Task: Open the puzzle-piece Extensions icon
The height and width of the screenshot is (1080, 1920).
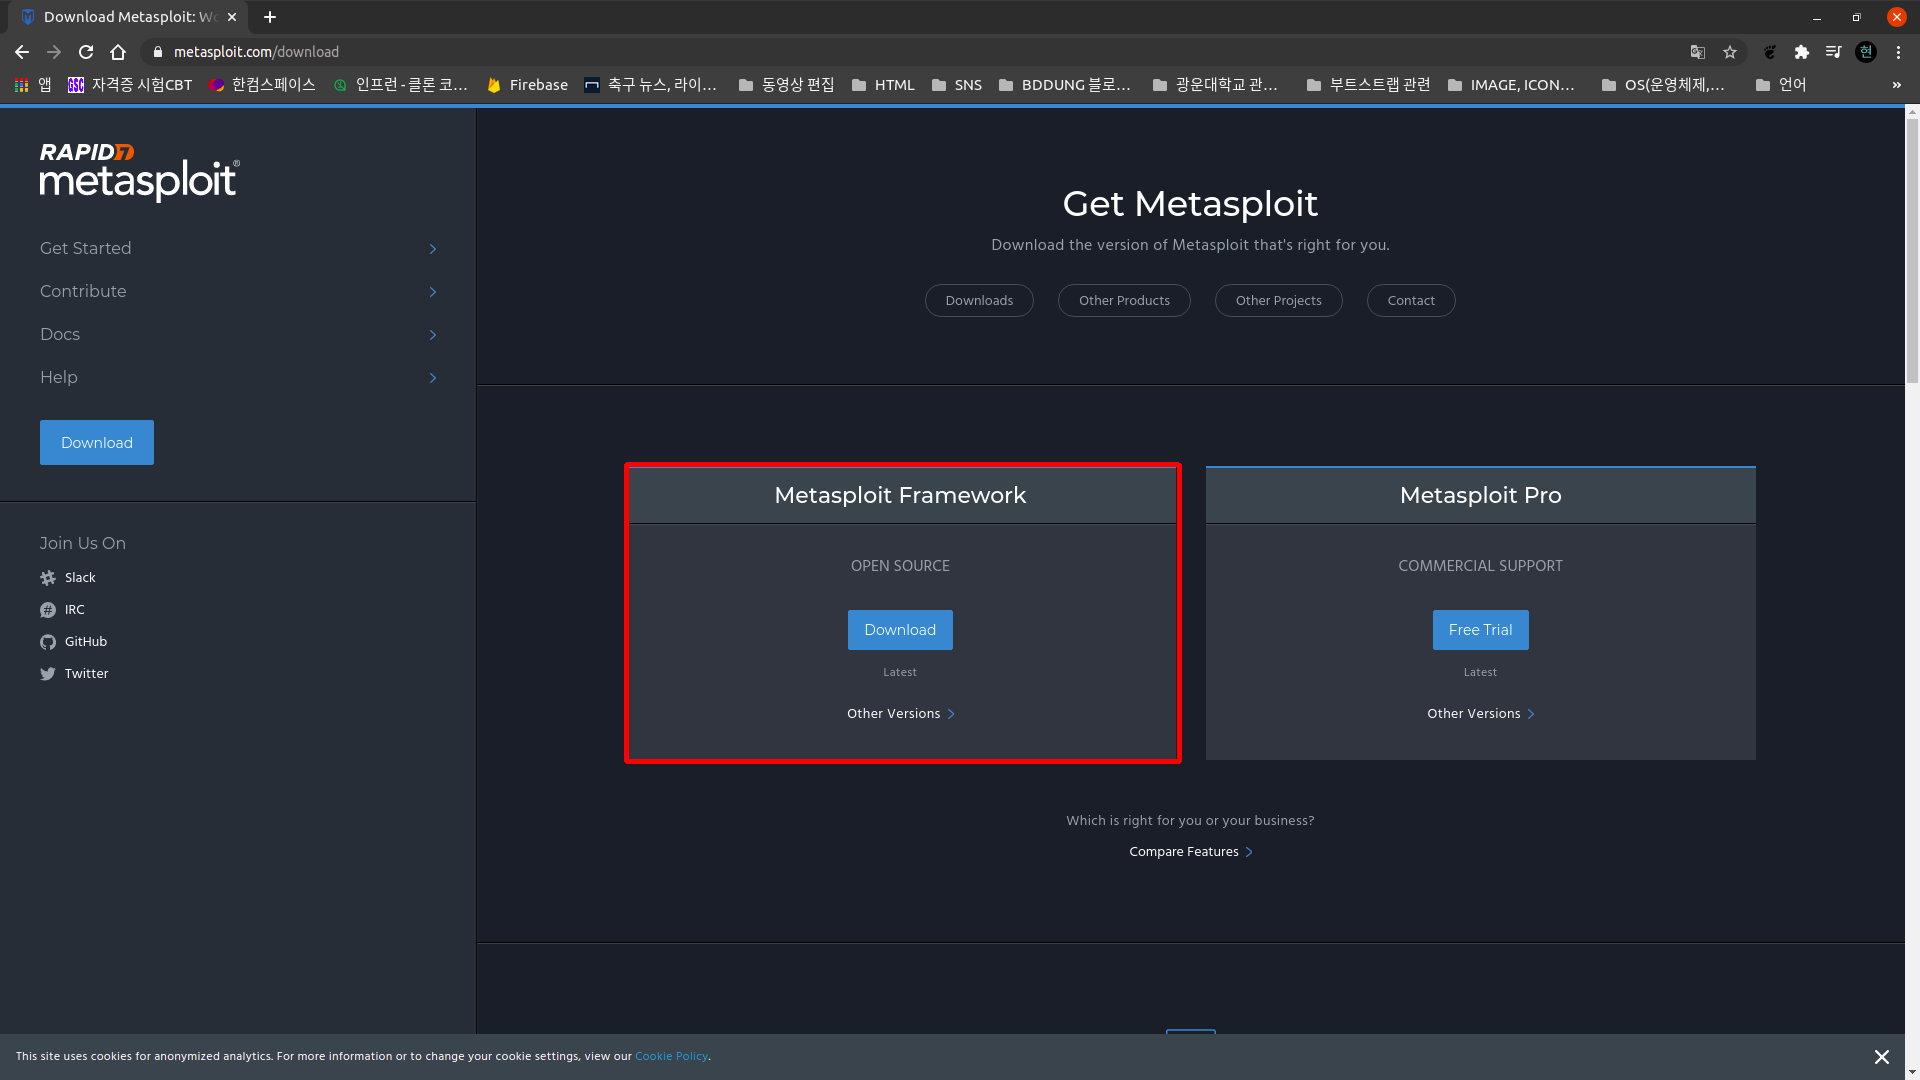Action: coord(1802,52)
